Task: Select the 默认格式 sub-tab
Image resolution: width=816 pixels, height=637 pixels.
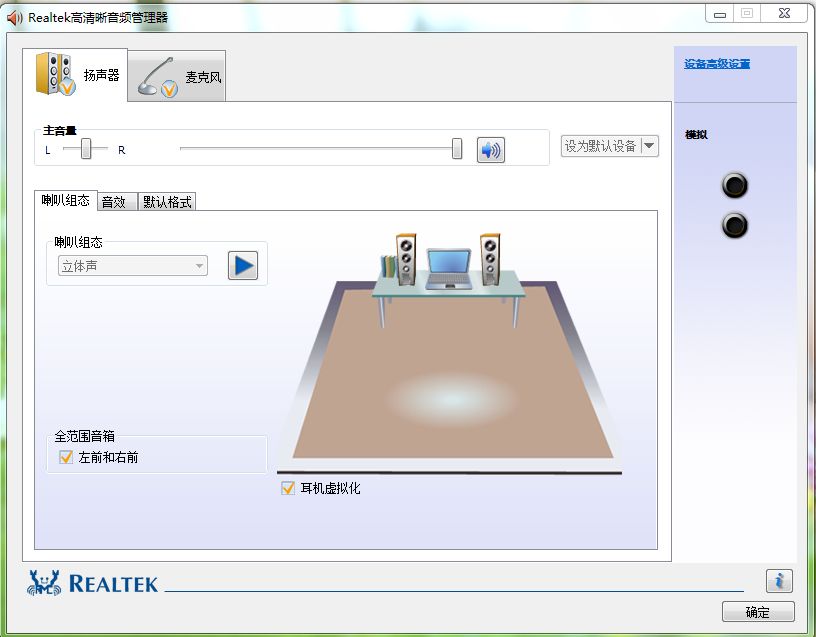Action: point(167,202)
